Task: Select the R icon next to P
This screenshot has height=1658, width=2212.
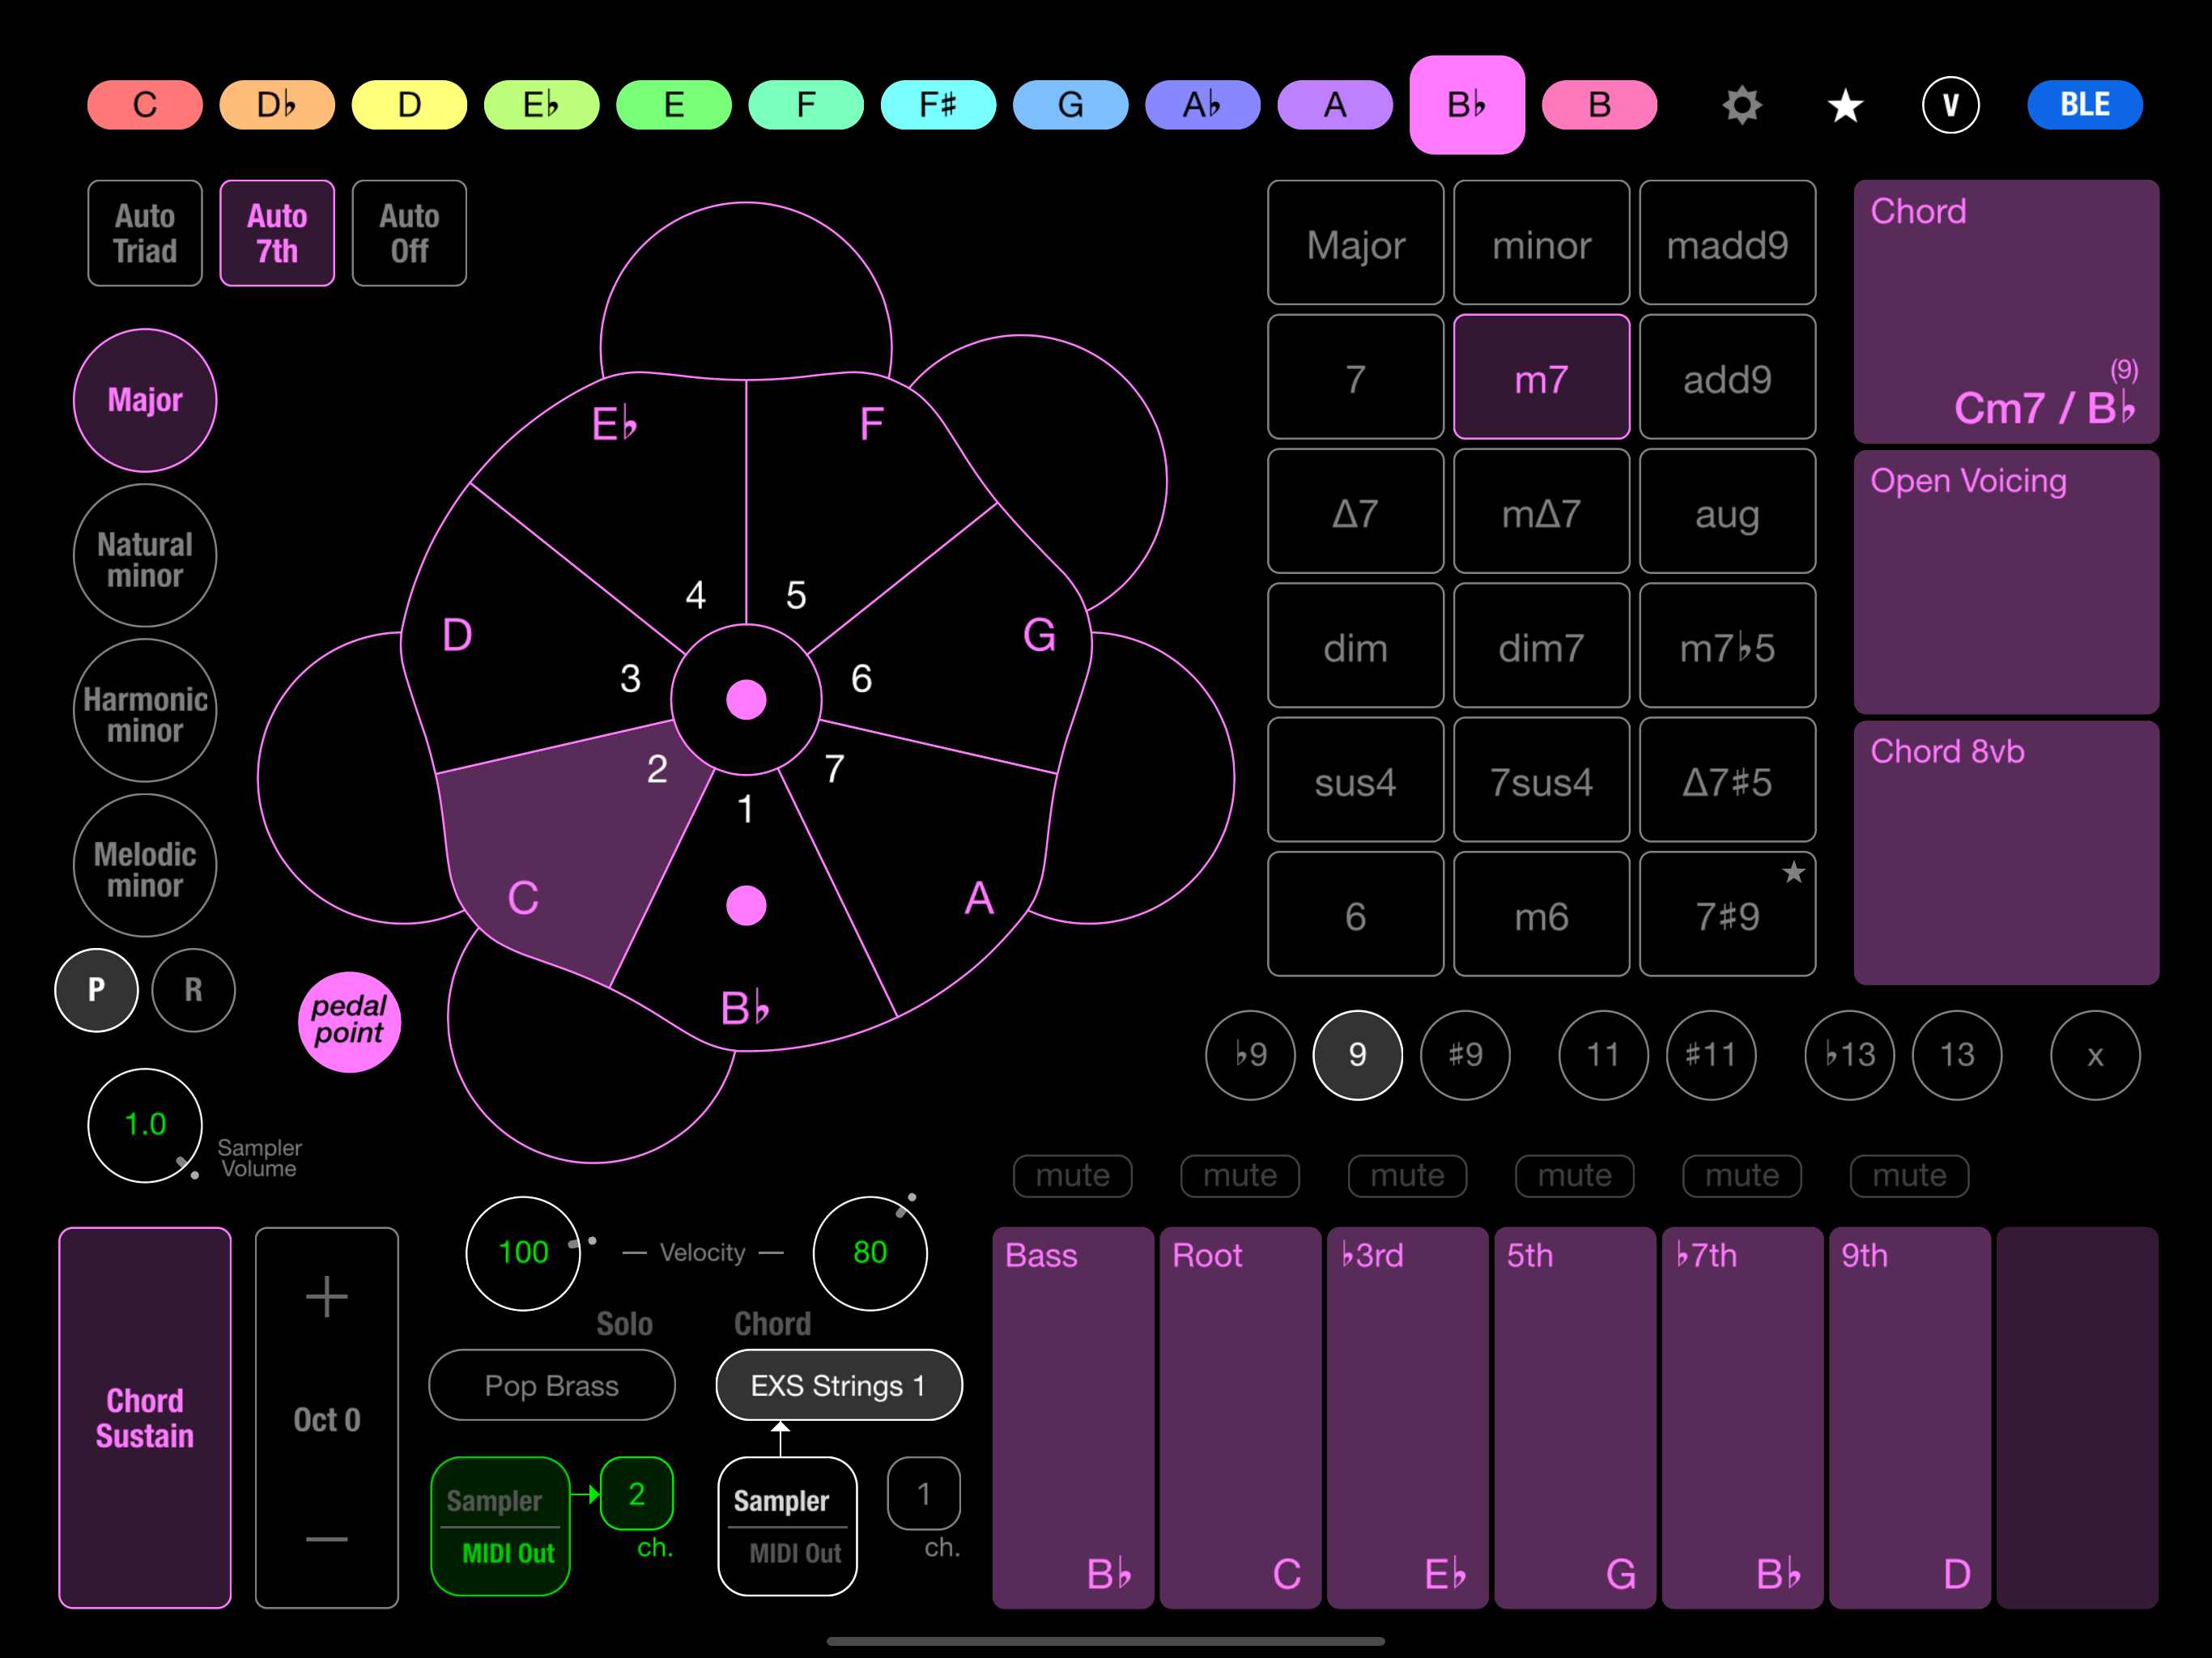Action: coord(193,990)
